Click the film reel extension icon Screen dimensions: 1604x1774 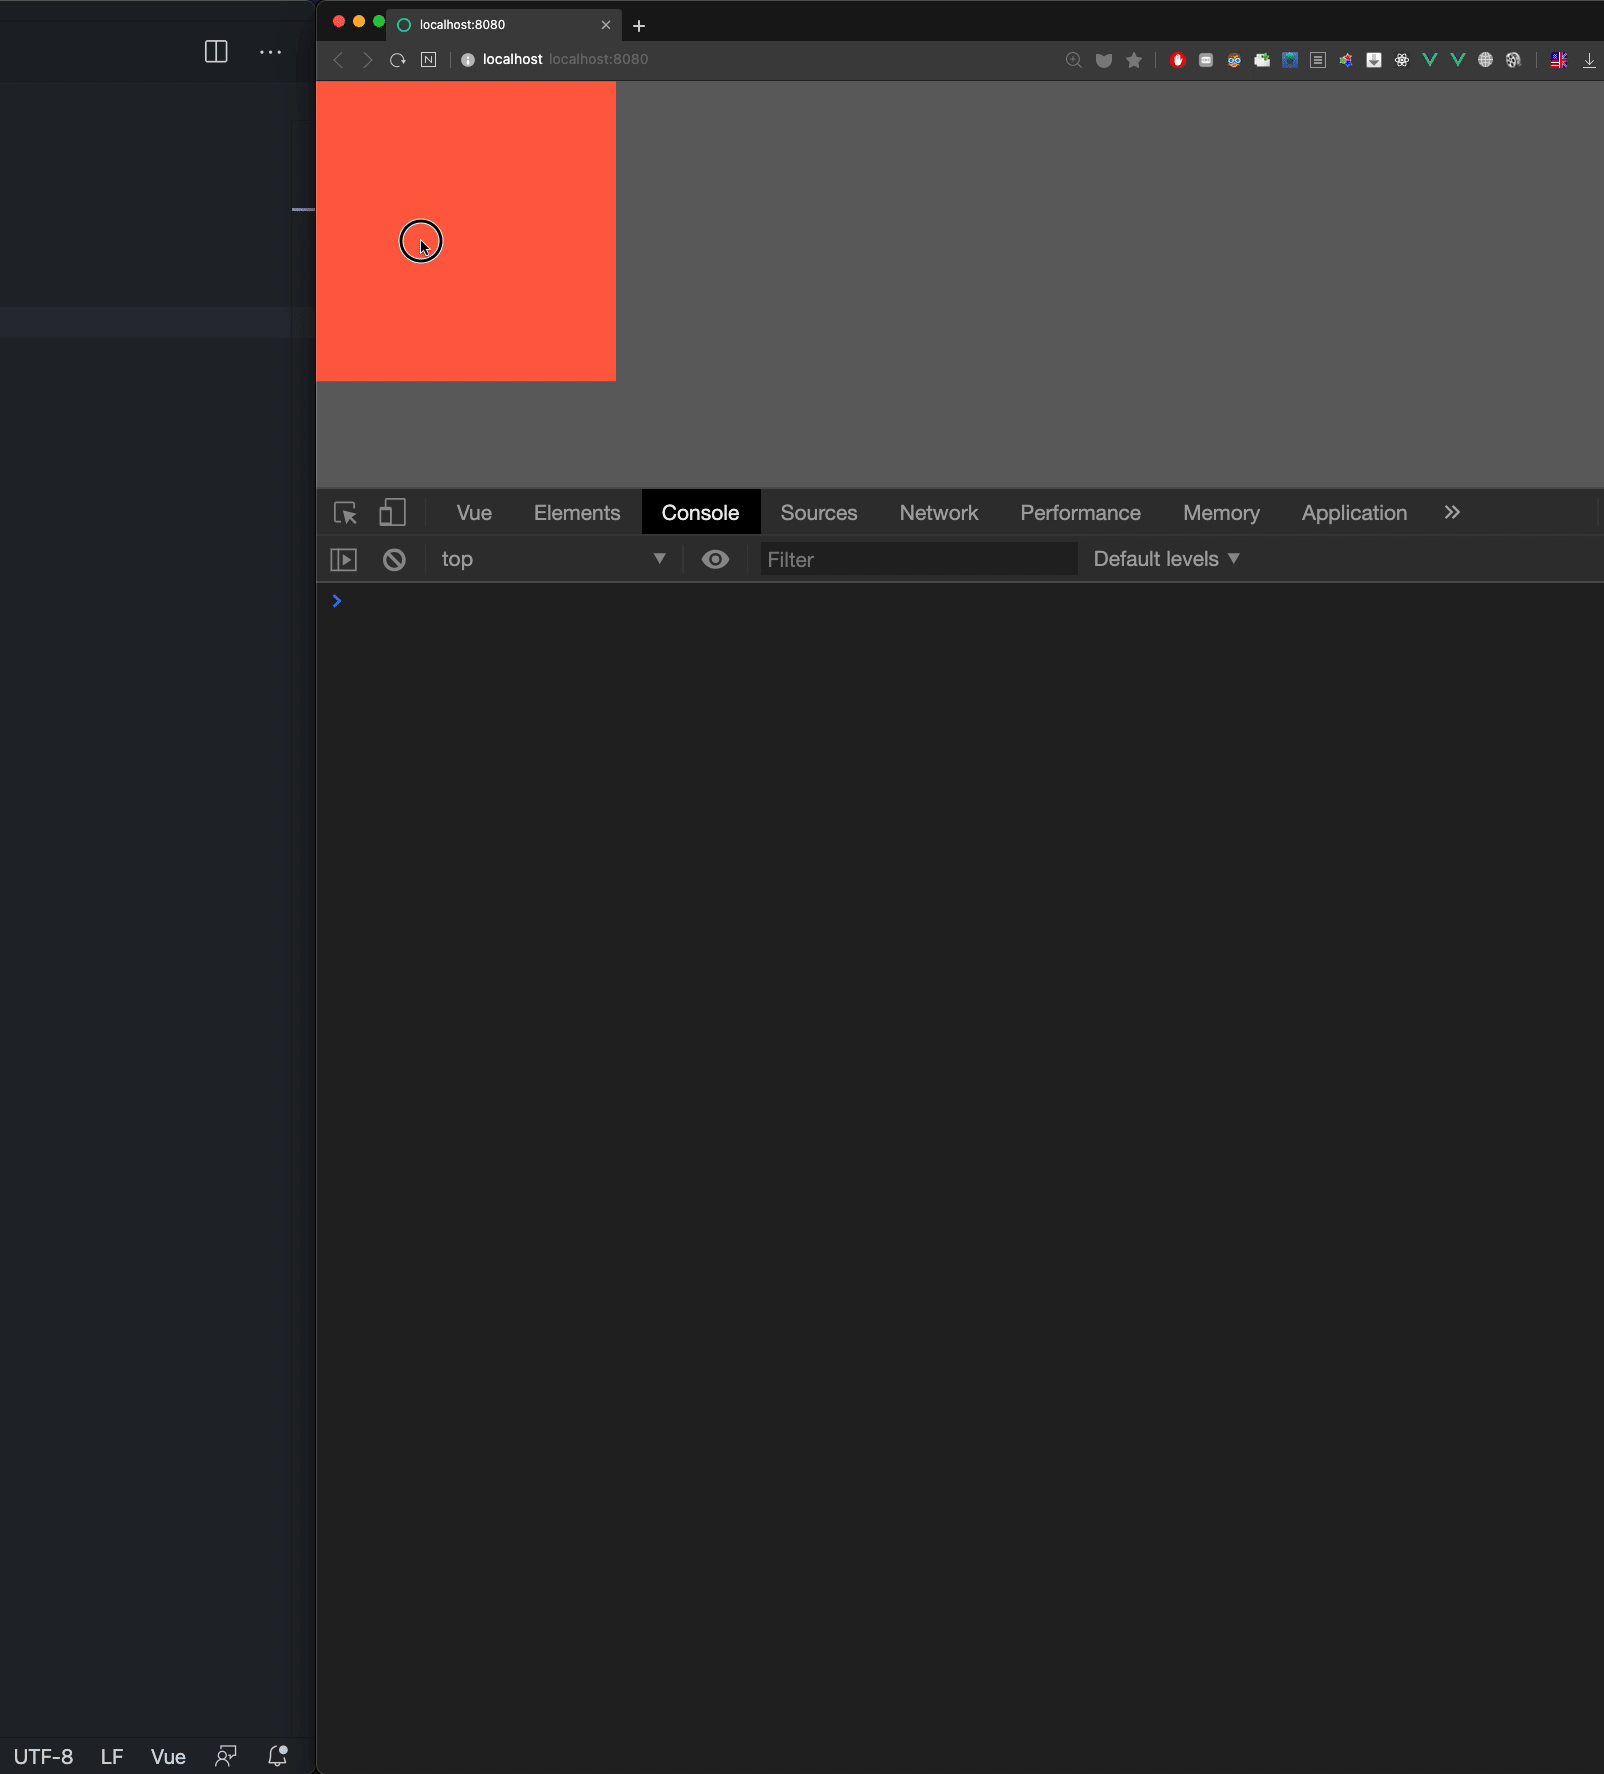tap(1513, 60)
